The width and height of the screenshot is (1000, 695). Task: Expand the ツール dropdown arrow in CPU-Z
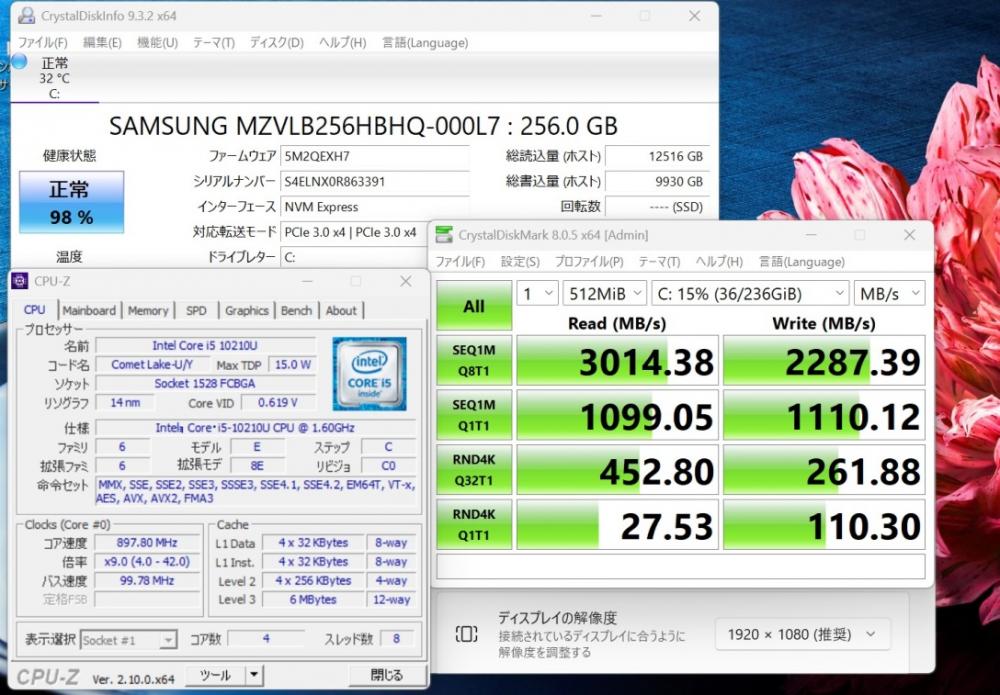pos(254,675)
